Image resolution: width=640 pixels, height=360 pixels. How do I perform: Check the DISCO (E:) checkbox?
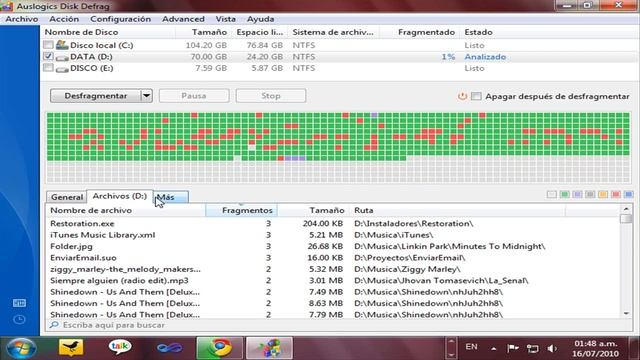click(48, 67)
